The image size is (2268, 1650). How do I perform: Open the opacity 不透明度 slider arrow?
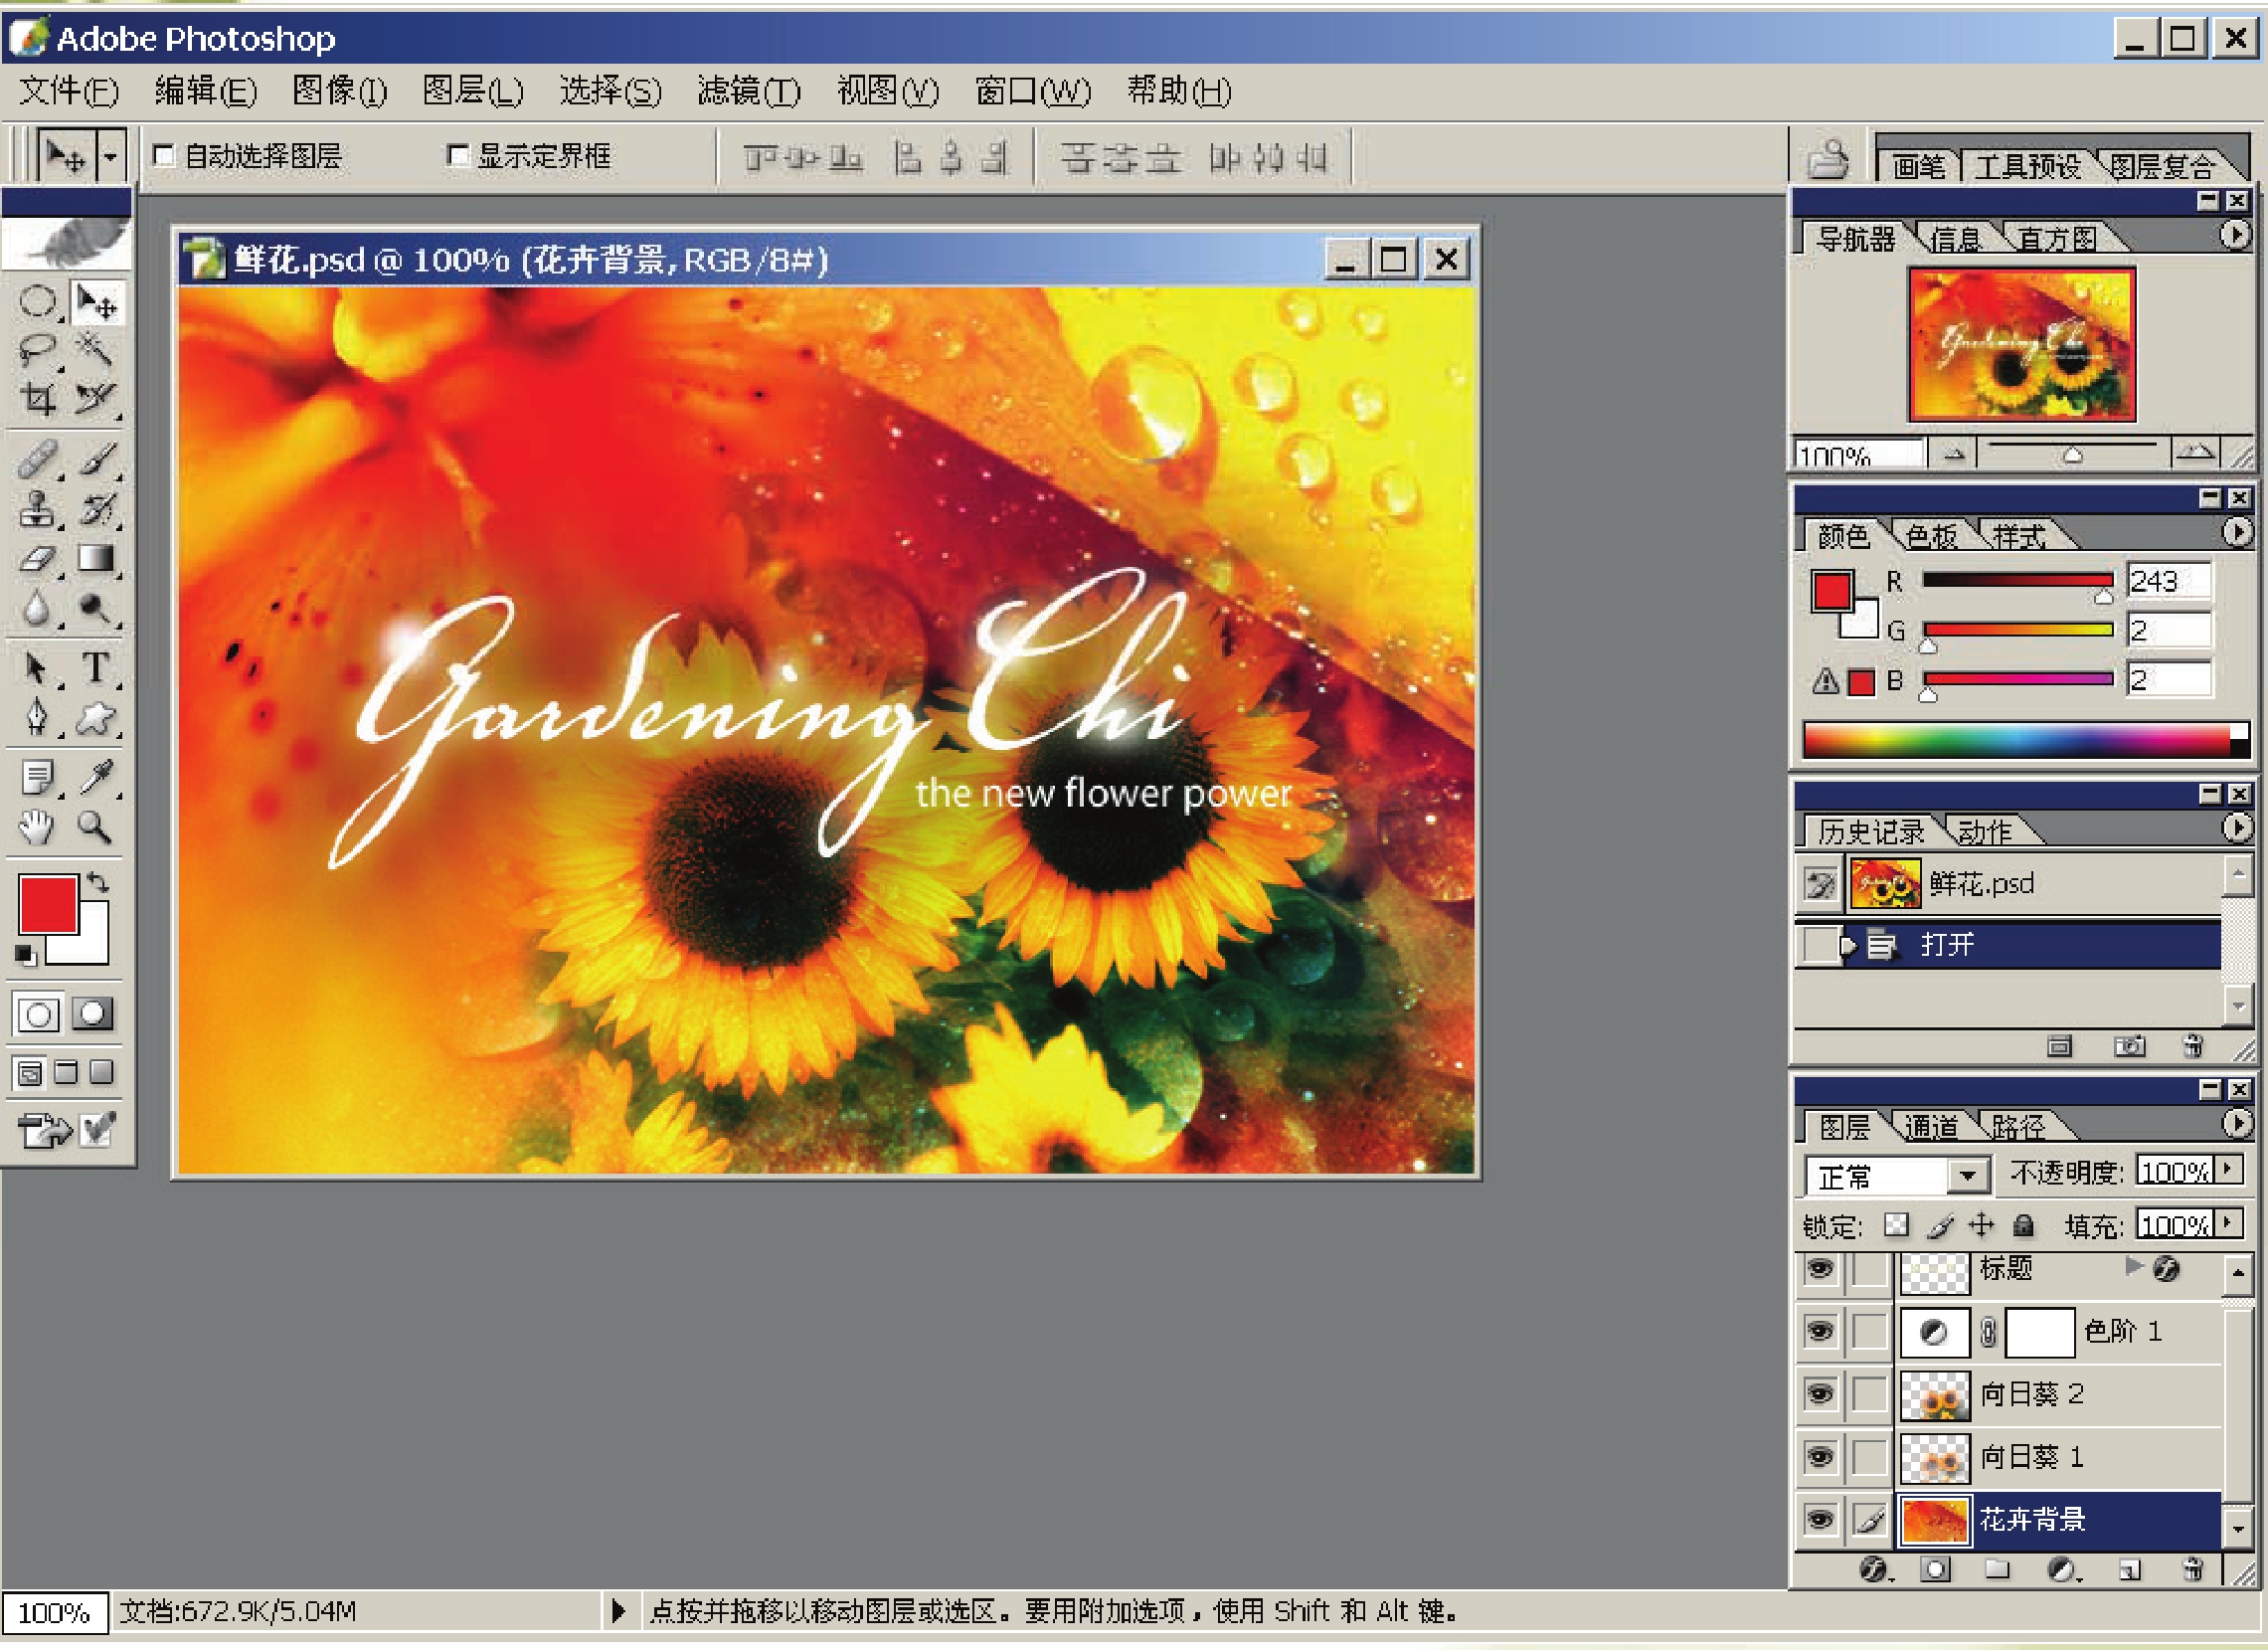click(x=2227, y=1169)
